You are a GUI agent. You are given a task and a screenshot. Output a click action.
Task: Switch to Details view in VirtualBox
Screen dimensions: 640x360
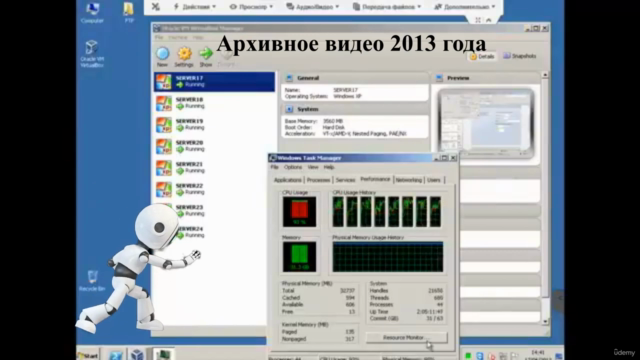coord(482,56)
